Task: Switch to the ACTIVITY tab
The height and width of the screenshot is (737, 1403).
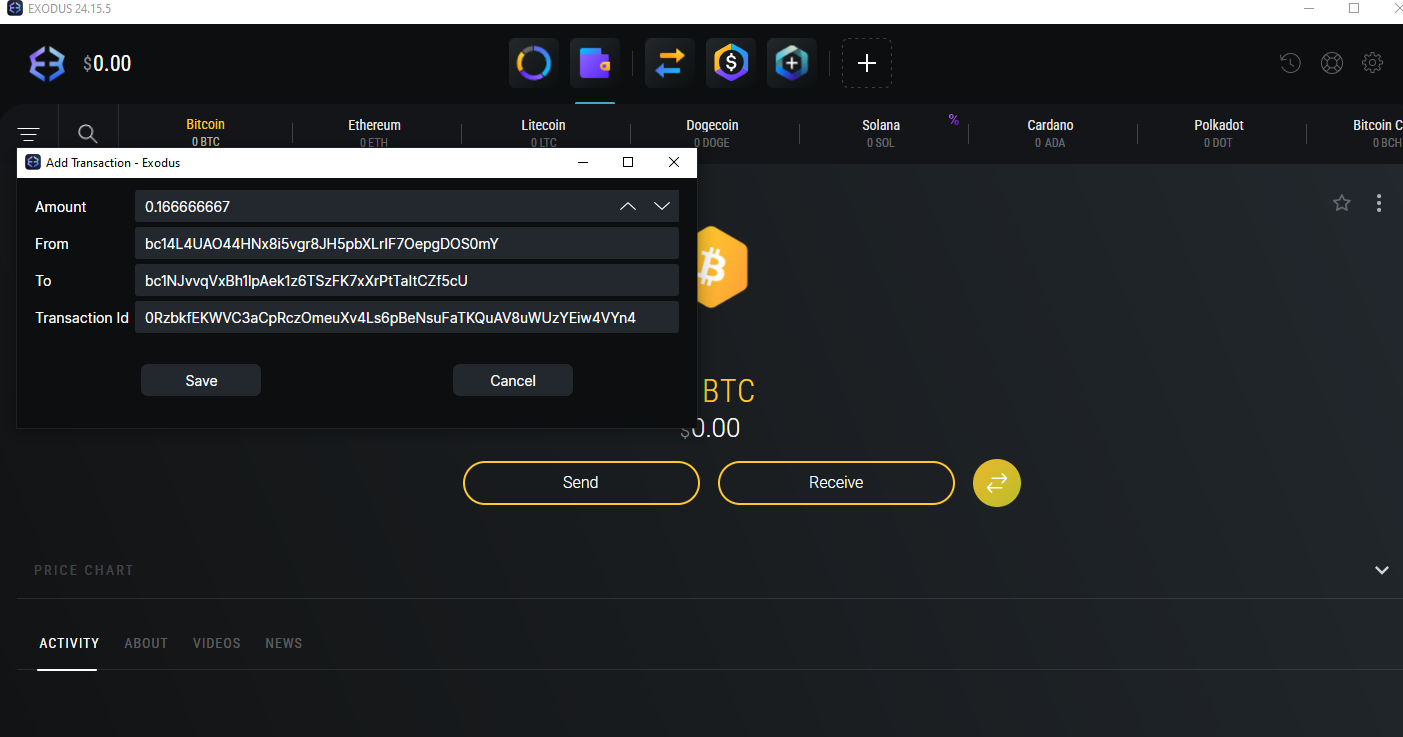Action: click(x=69, y=643)
